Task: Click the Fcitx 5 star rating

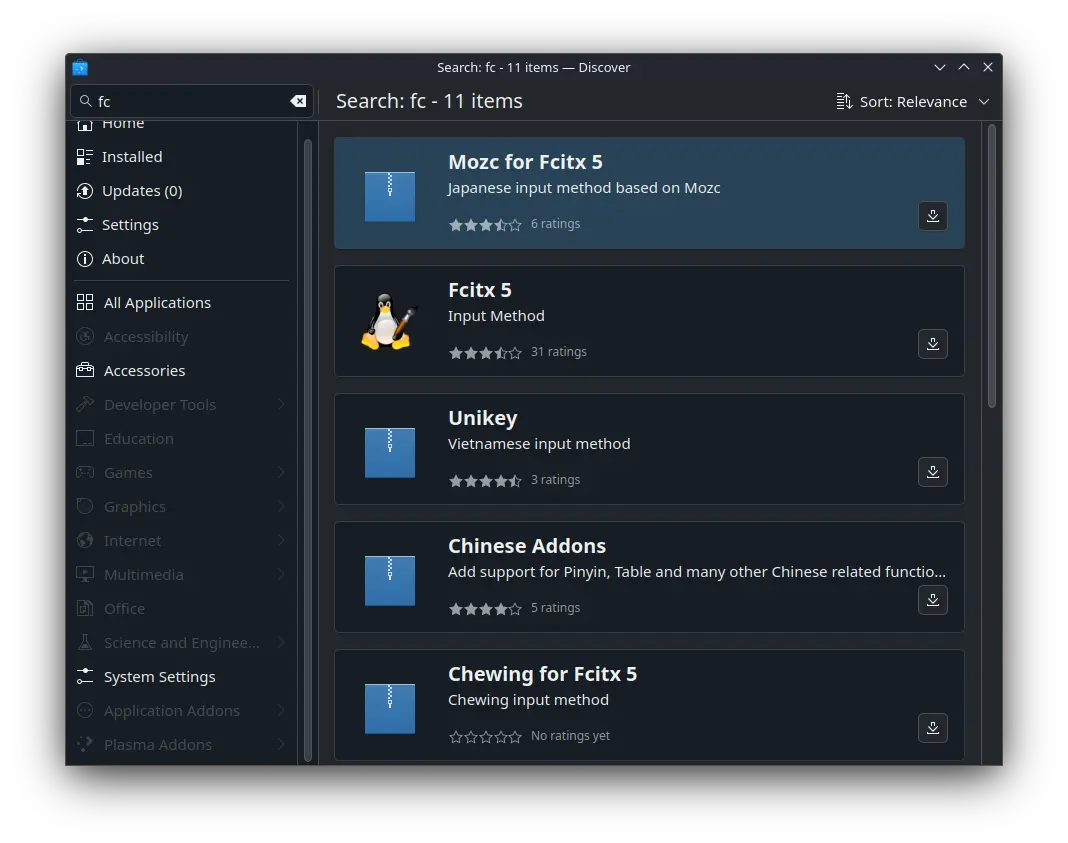Action: pos(485,353)
